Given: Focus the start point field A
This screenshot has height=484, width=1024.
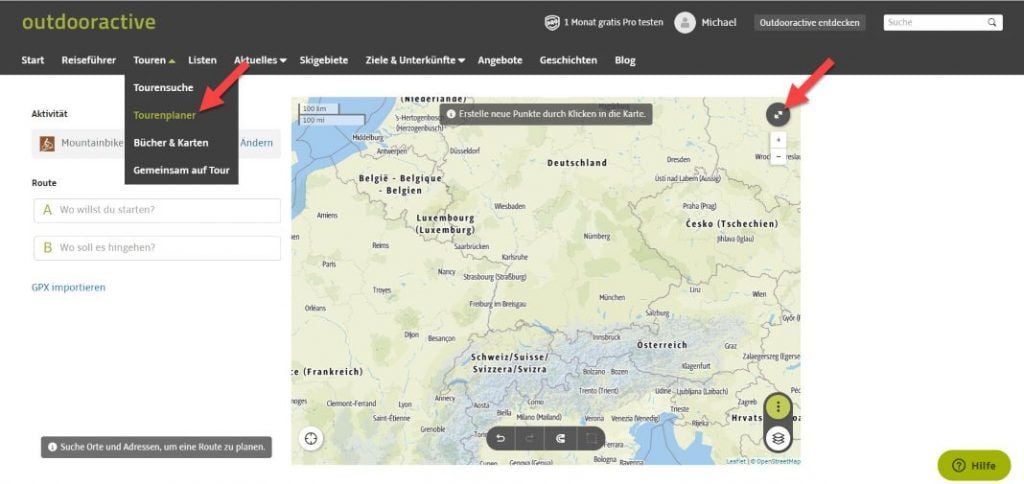Looking at the screenshot, I should 157,210.
